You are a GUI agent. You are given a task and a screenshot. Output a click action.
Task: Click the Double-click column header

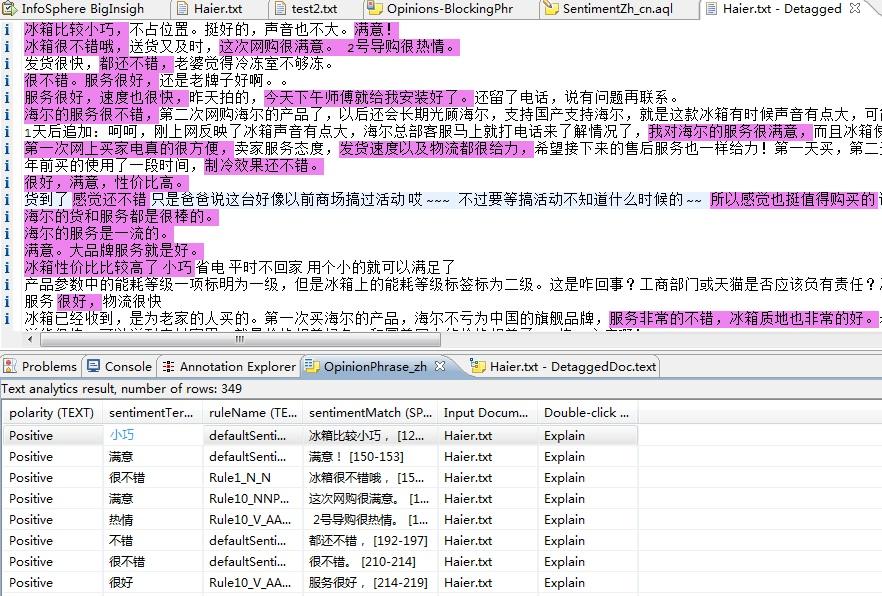click(587, 413)
